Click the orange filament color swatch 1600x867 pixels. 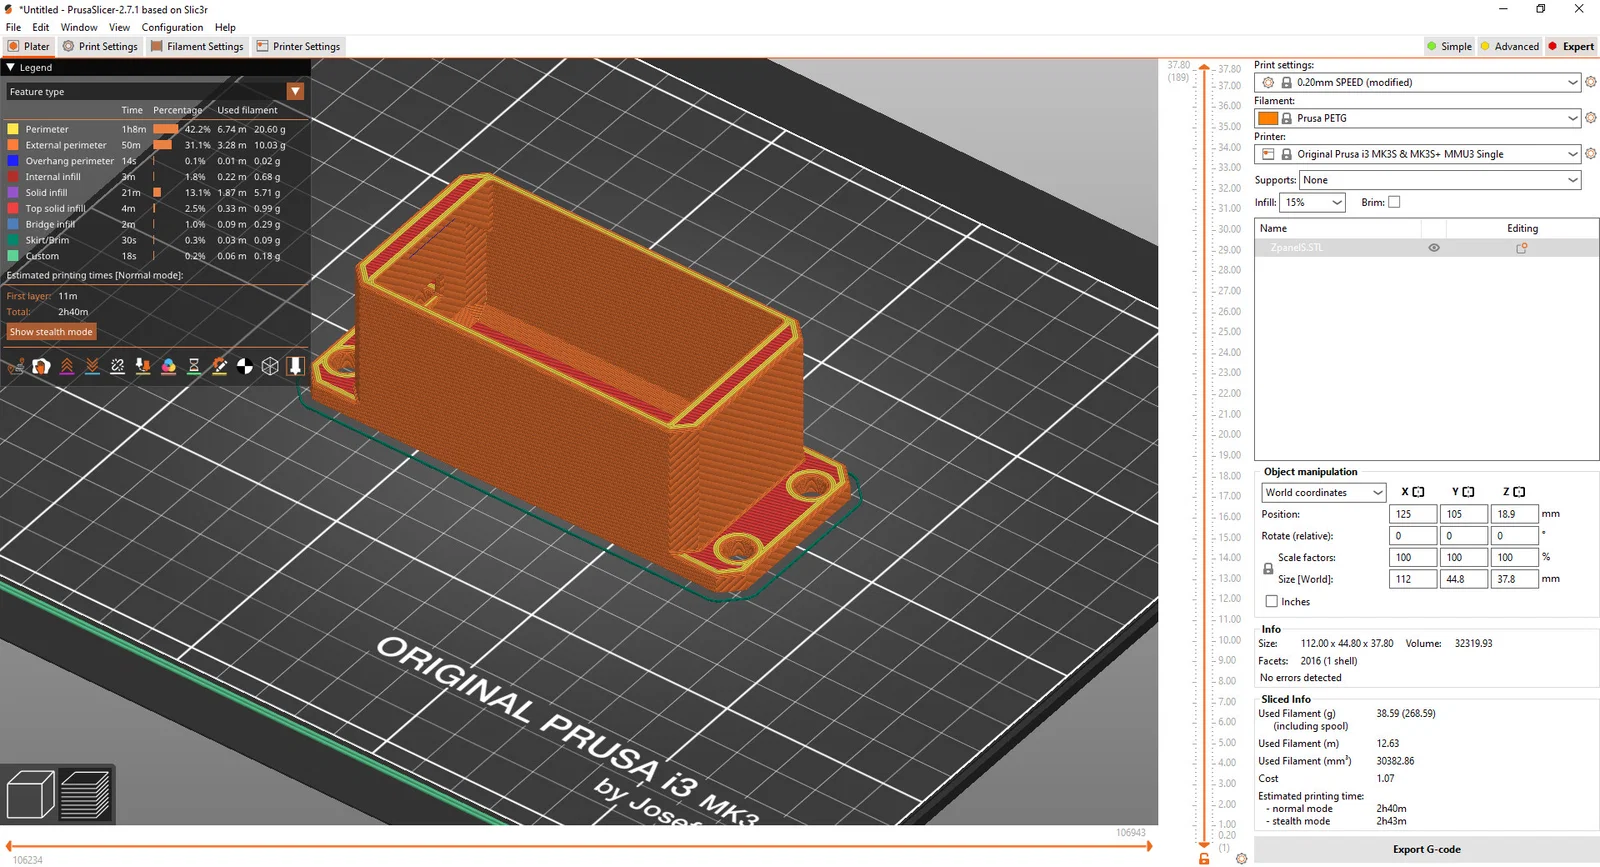click(x=1268, y=118)
